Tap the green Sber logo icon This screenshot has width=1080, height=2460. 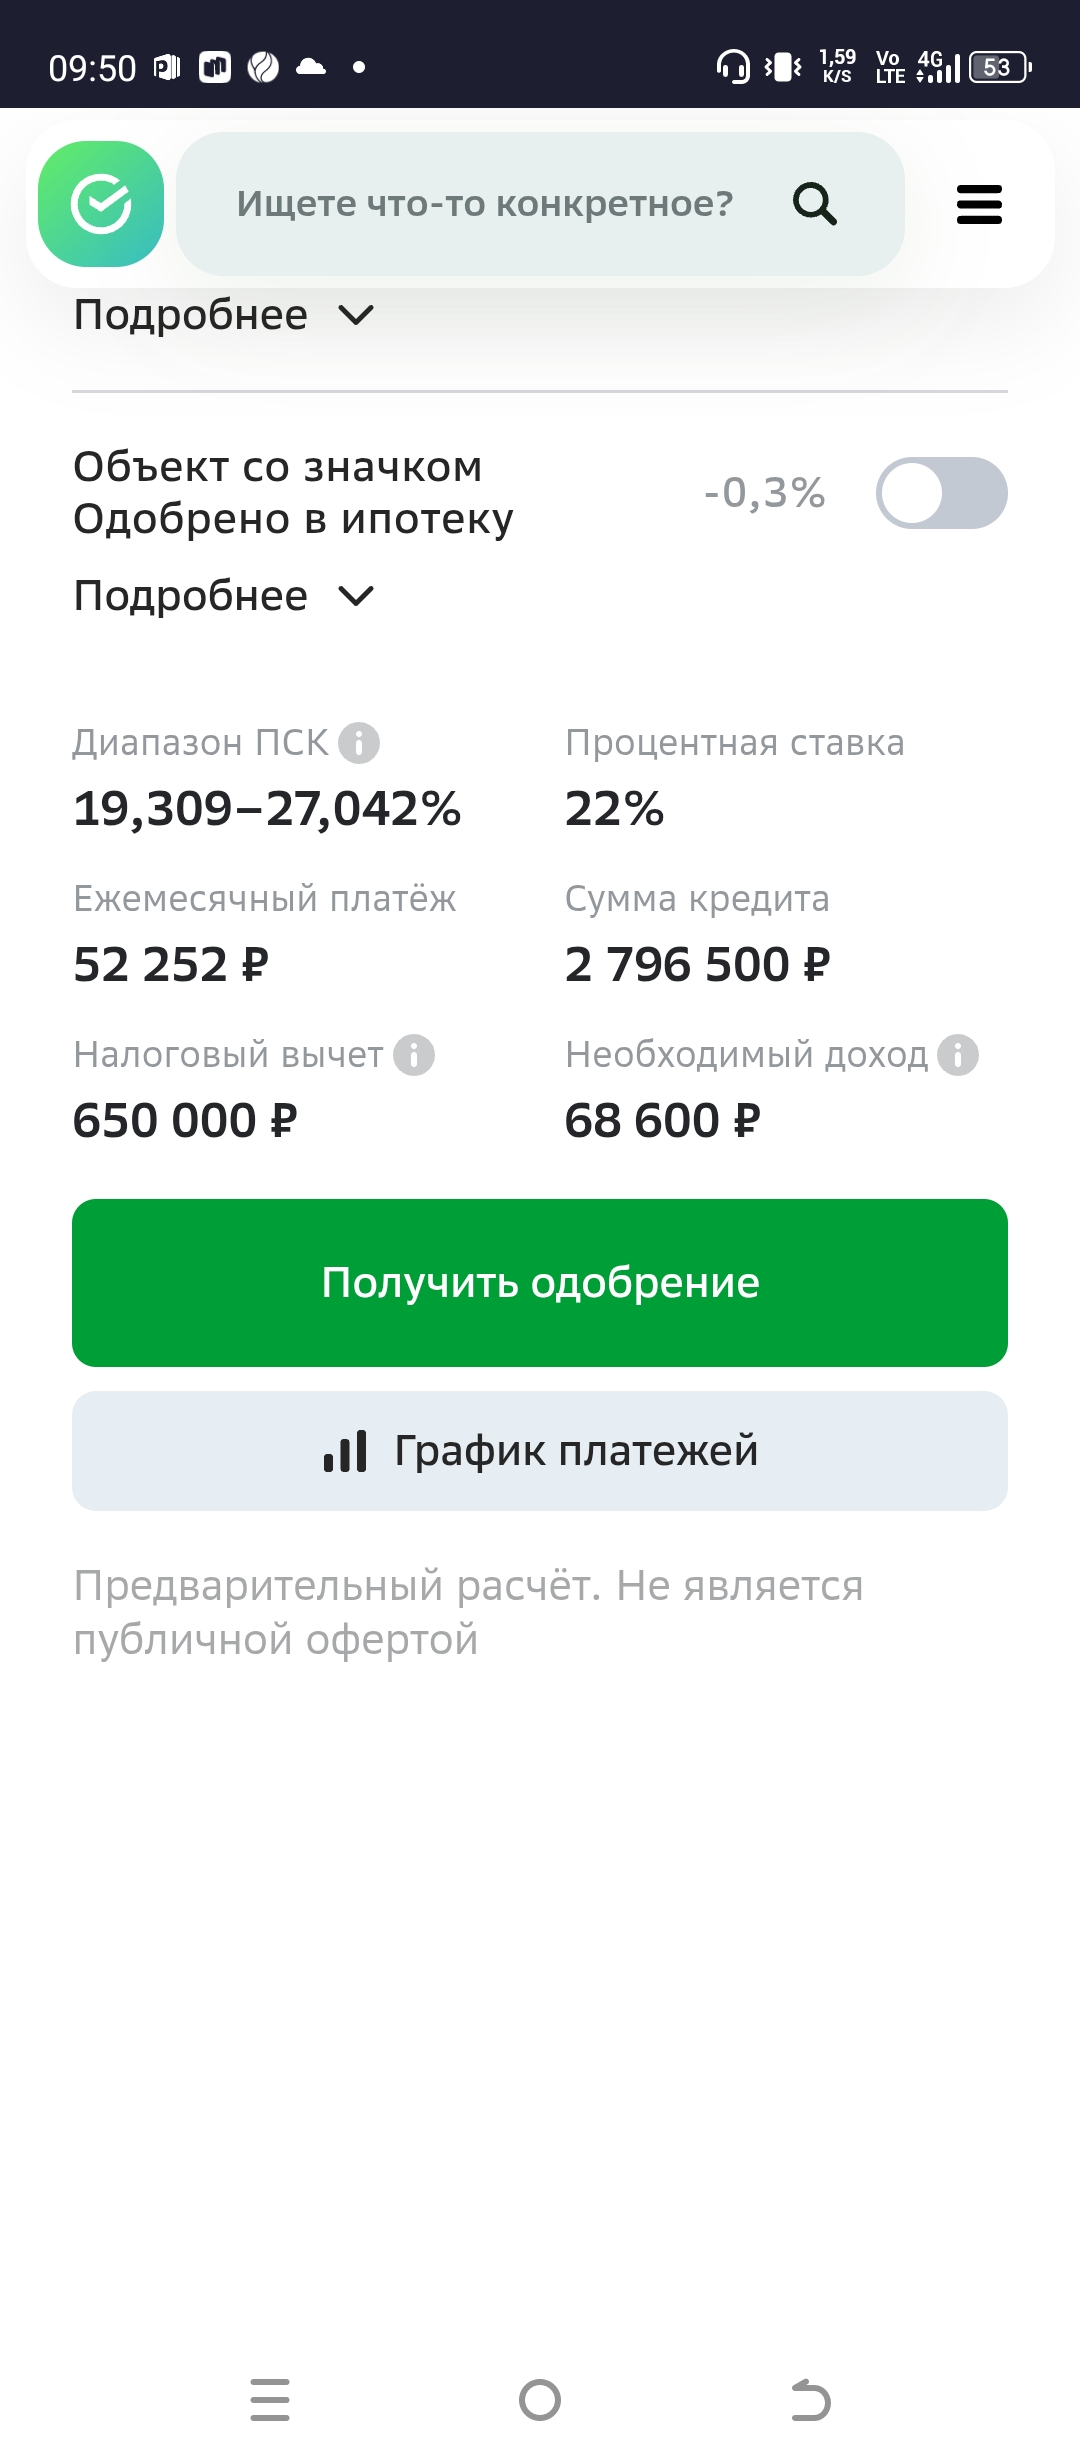coord(101,204)
